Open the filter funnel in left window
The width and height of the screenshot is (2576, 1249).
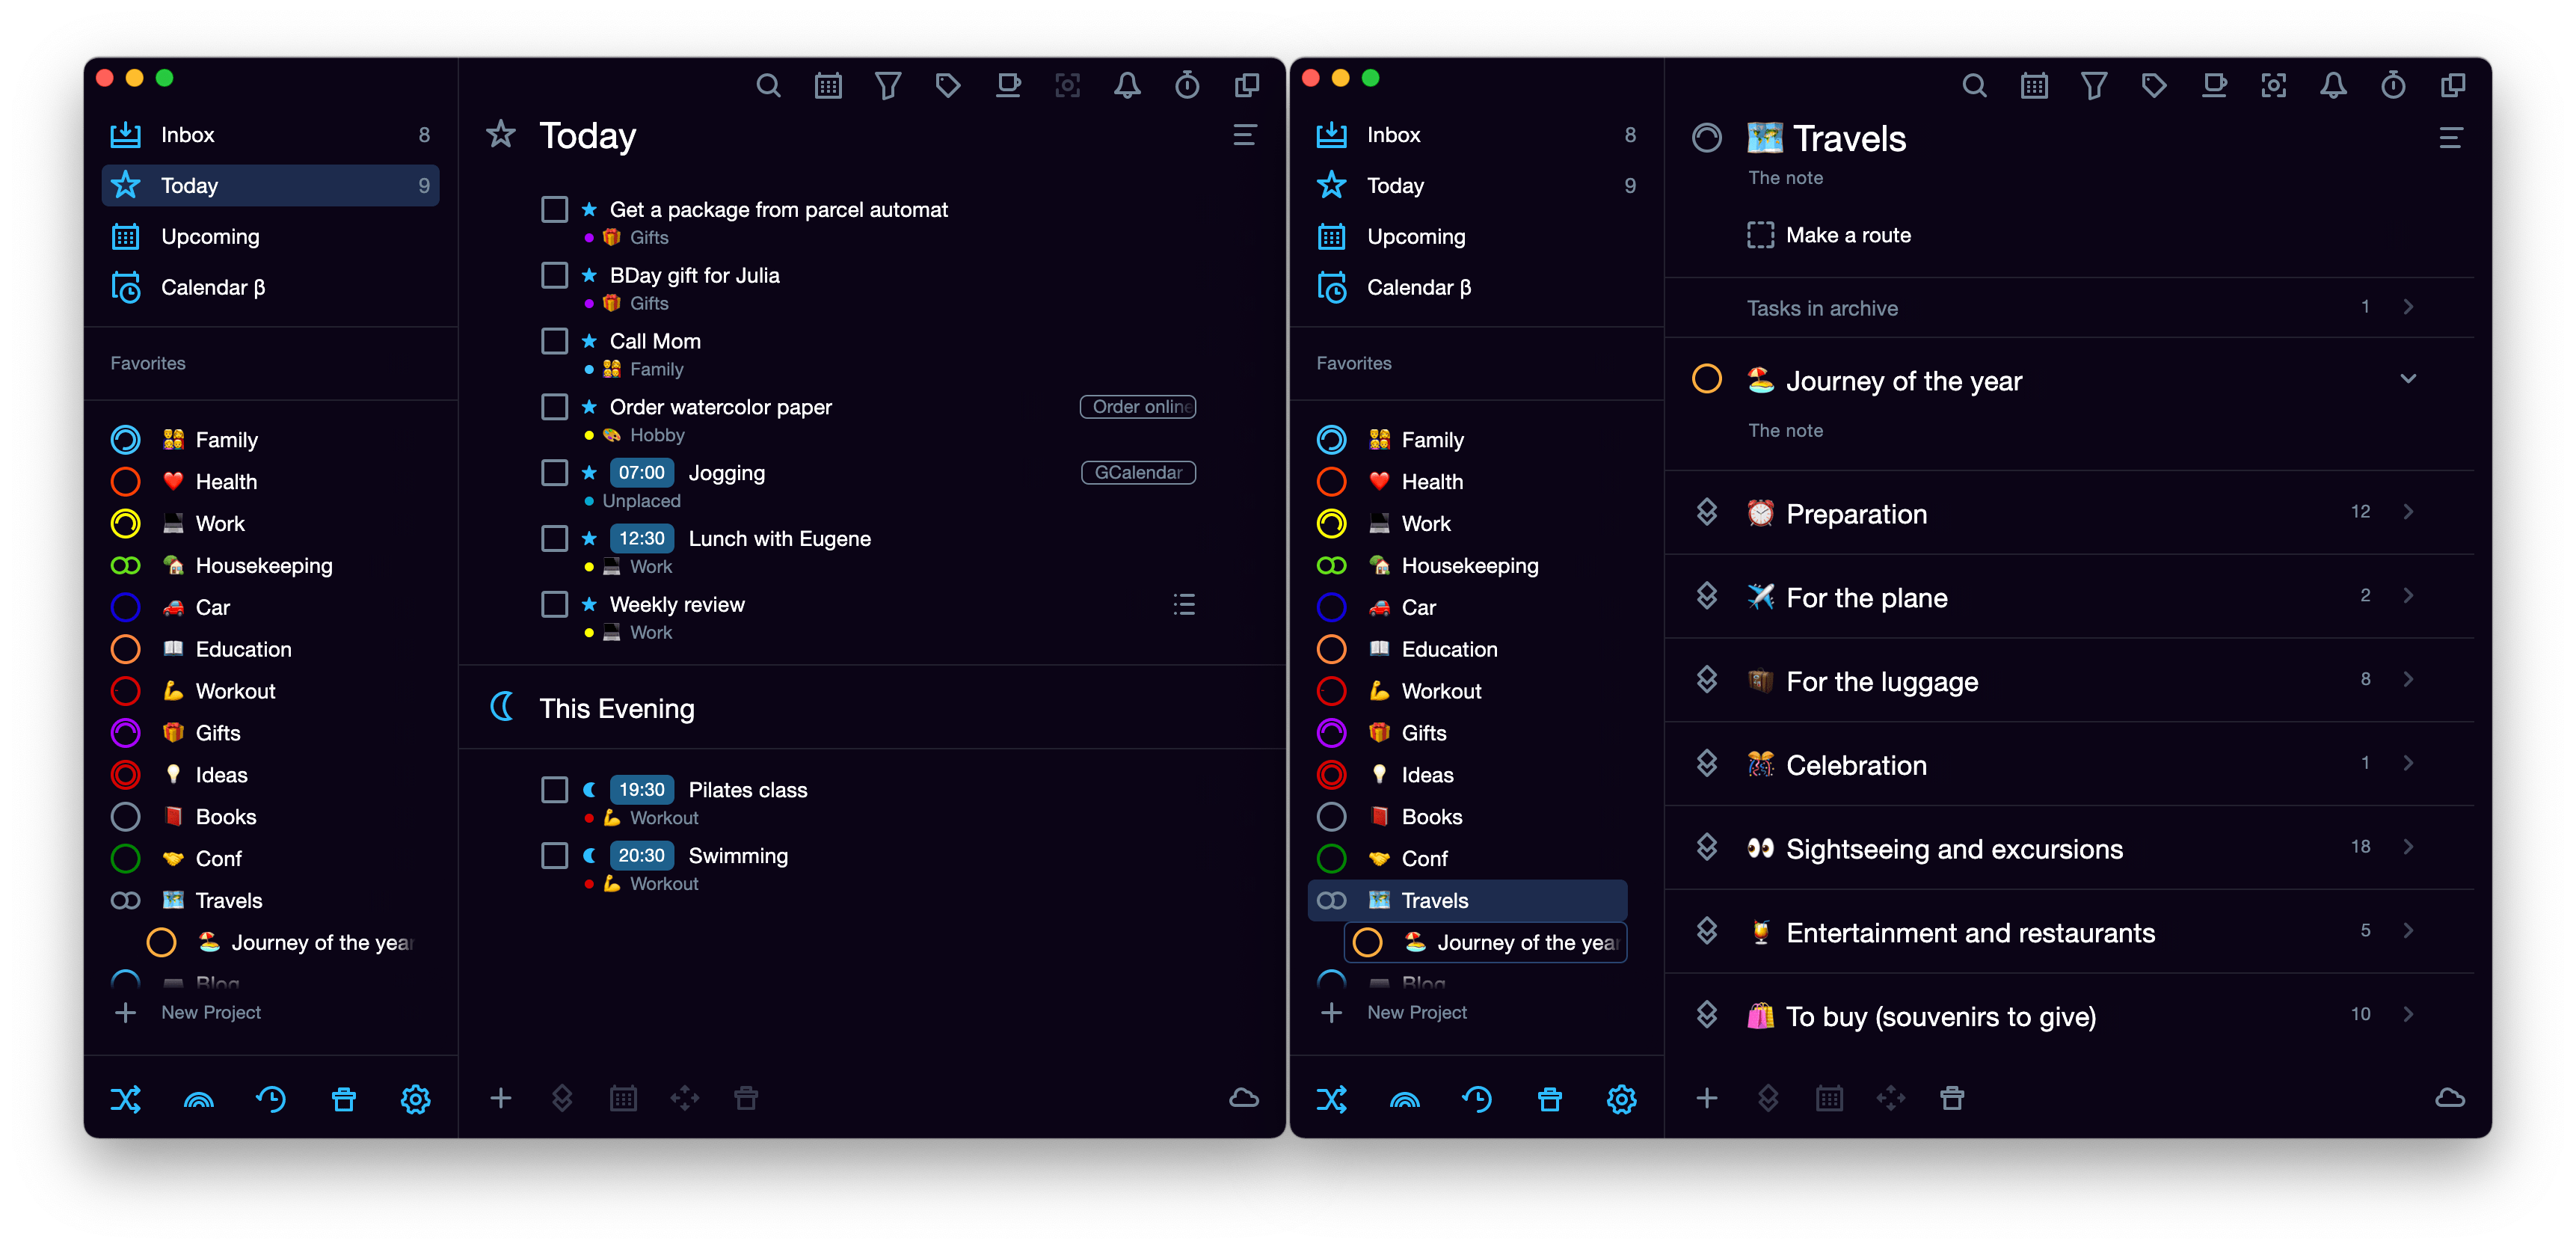pyautogui.click(x=887, y=86)
